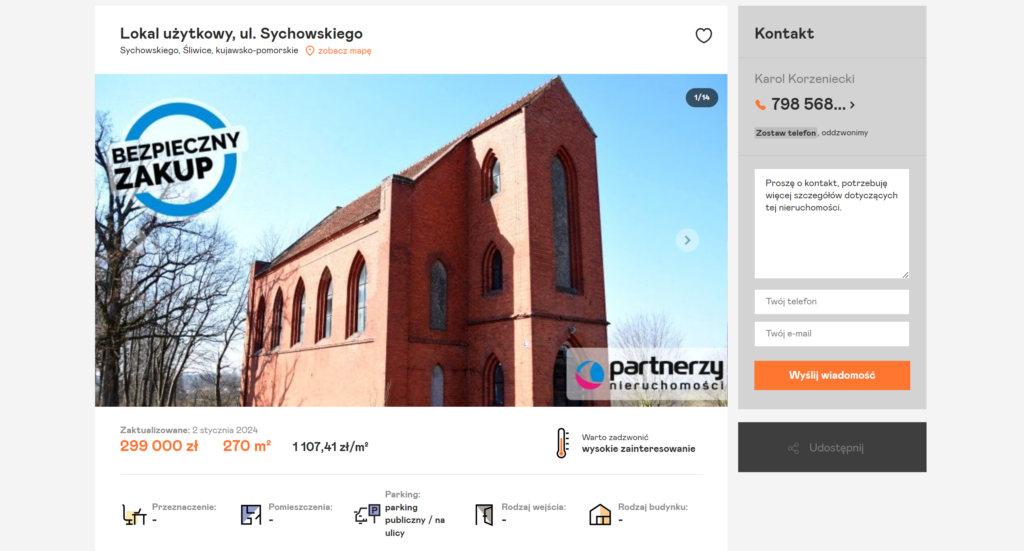Click the Pomieszczenia floor plan icon

pyautogui.click(x=251, y=515)
